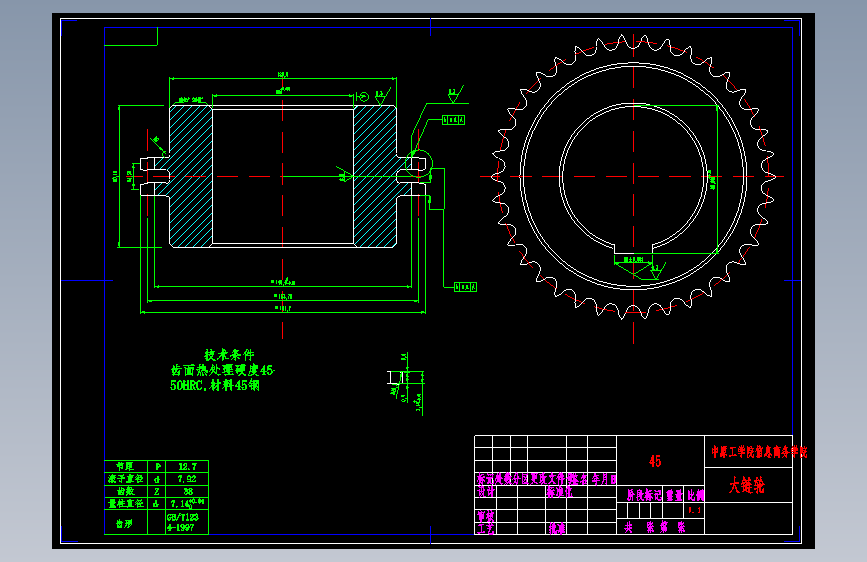Click the 审核 label in title block
This screenshot has height=562, width=867.
coord(486,516)
